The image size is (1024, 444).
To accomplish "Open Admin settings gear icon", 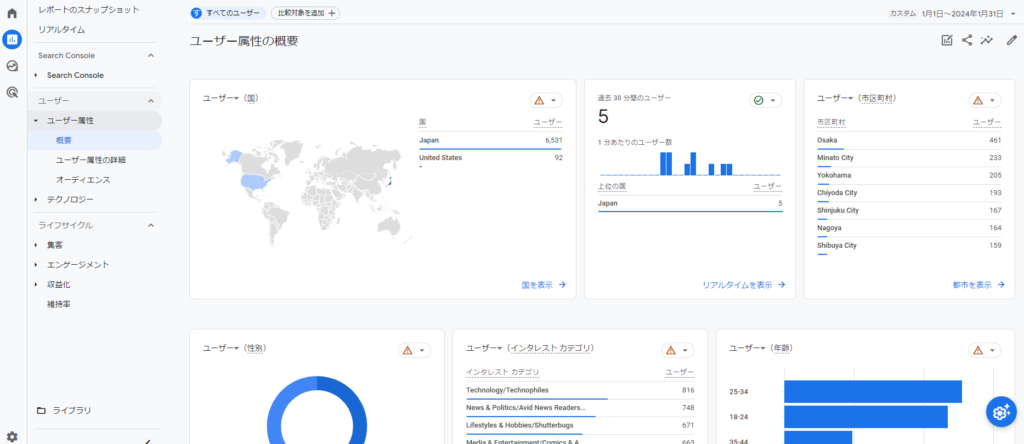I will [x=12, y=436].
